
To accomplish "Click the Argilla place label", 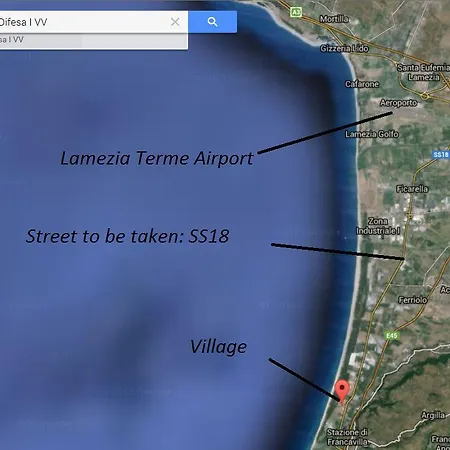I will point(433,415).
